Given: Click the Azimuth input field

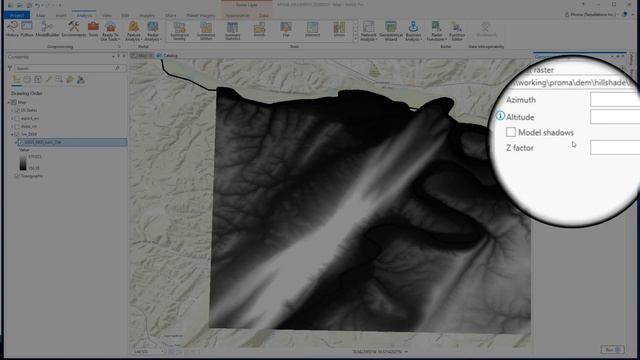Looking at the screenshot, I should point(615,99).
